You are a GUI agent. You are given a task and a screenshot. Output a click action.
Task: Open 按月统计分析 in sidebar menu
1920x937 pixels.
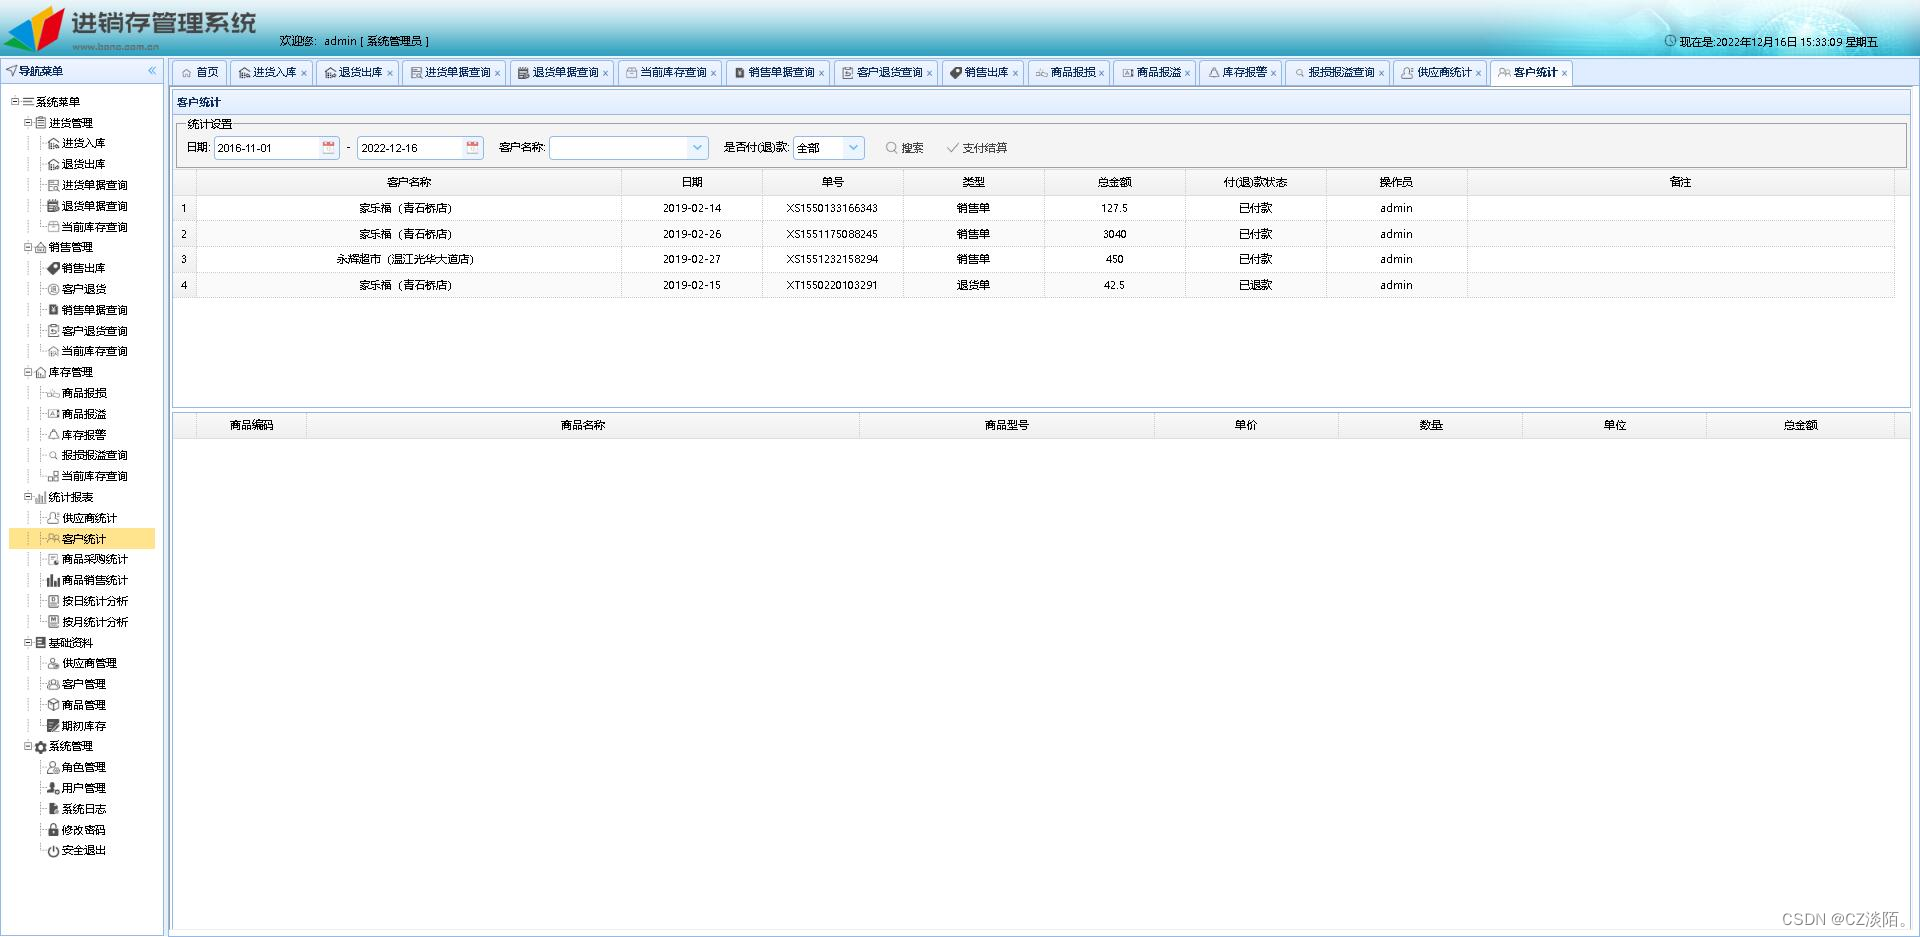[95, 622]
